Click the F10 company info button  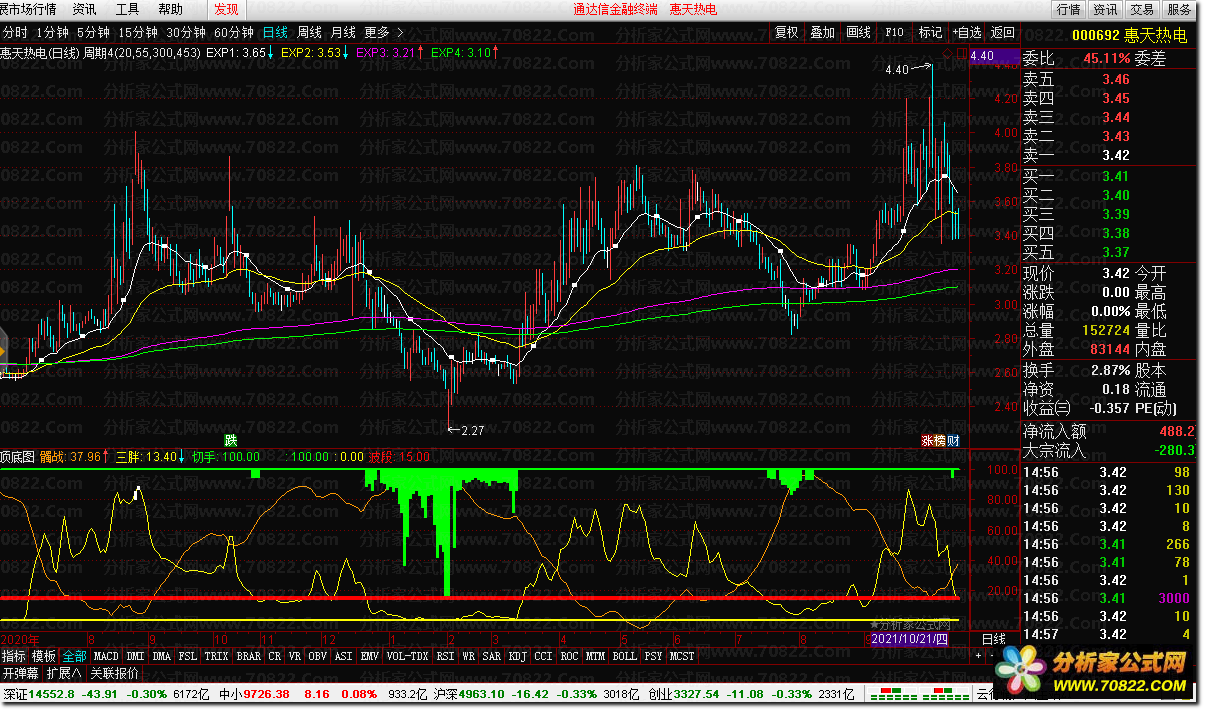pos(894,32)
